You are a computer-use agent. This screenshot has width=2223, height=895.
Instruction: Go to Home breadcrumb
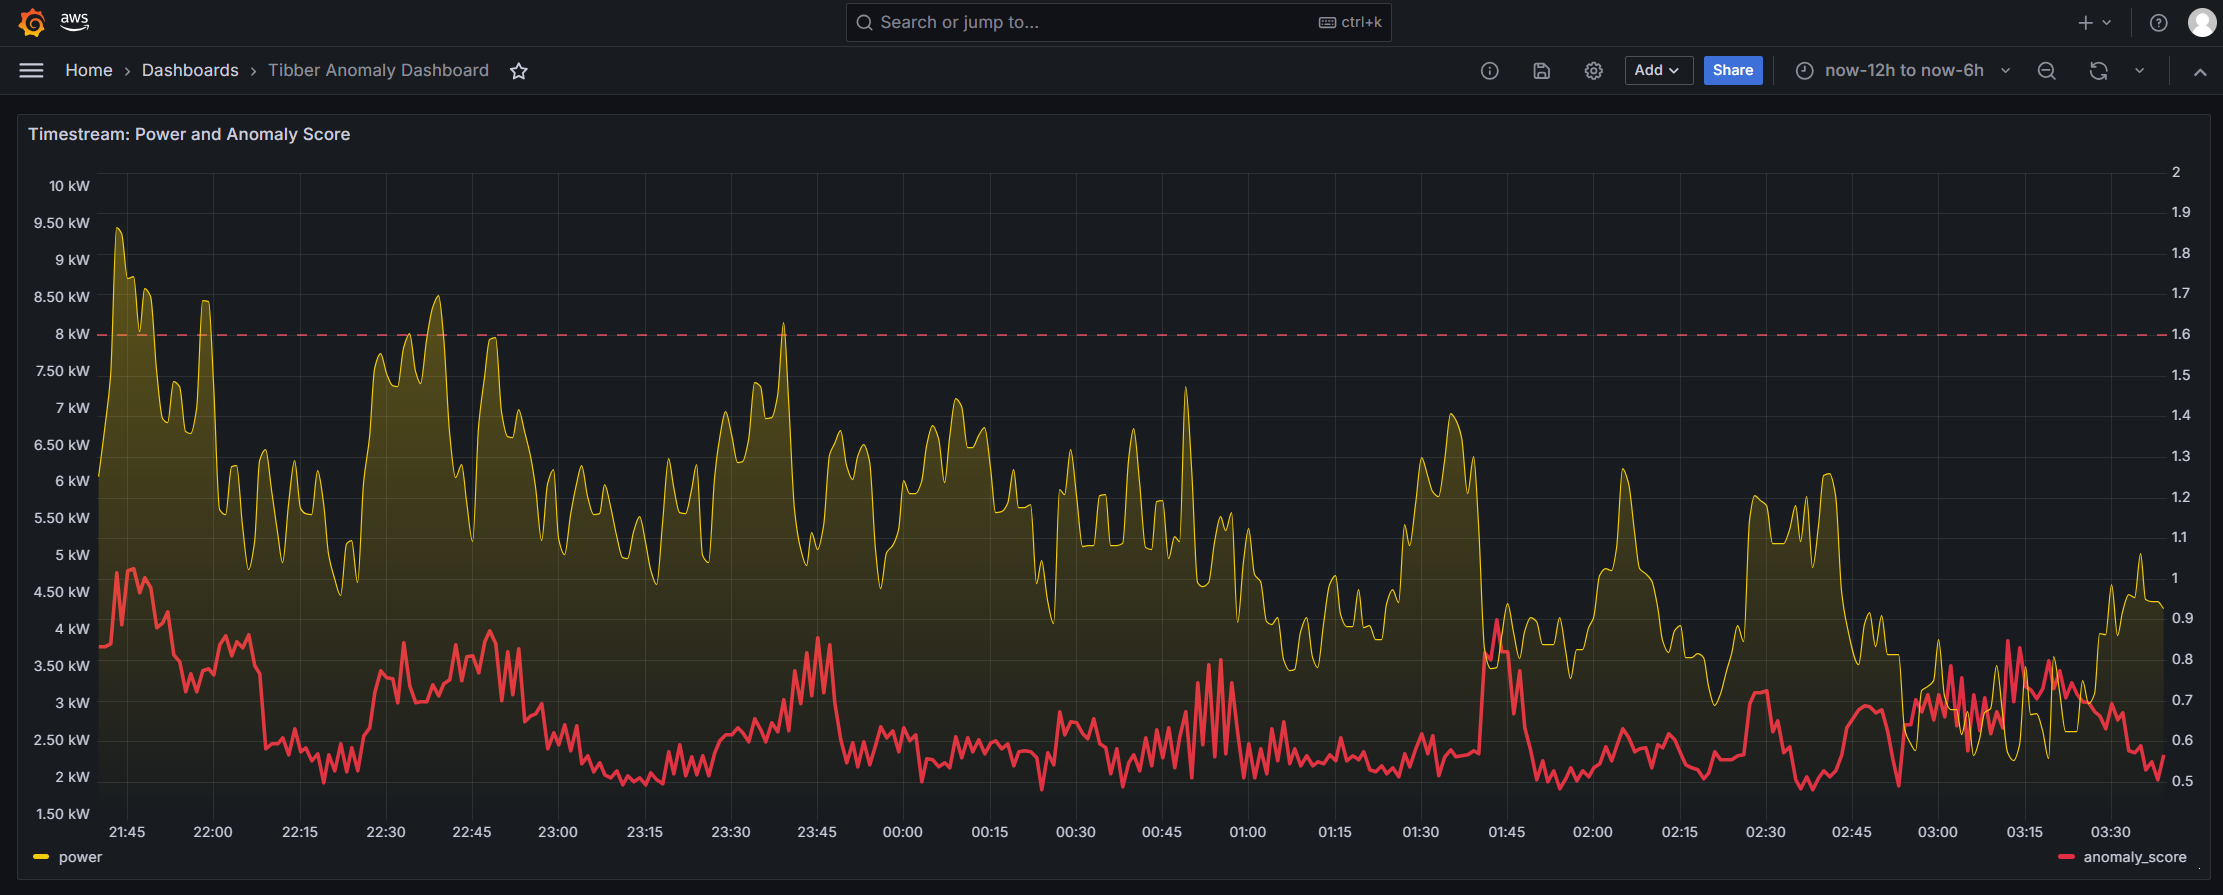point(89,70)
